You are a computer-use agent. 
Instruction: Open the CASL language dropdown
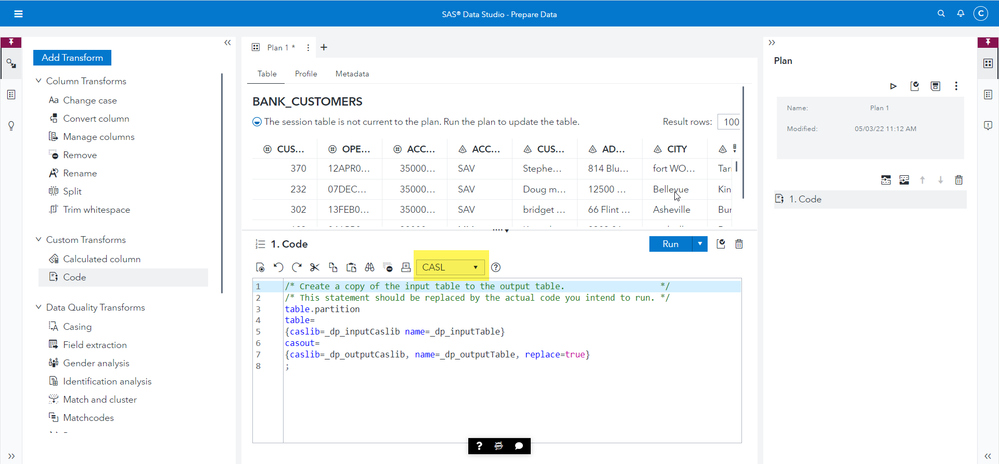[452, 268]
